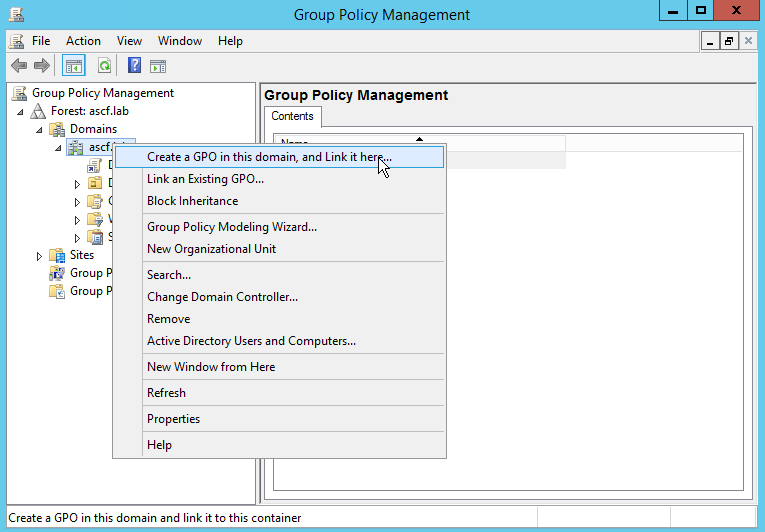765x532 pixels.
Task: Open Properties from context menu
Action: (x=280, y=419)
